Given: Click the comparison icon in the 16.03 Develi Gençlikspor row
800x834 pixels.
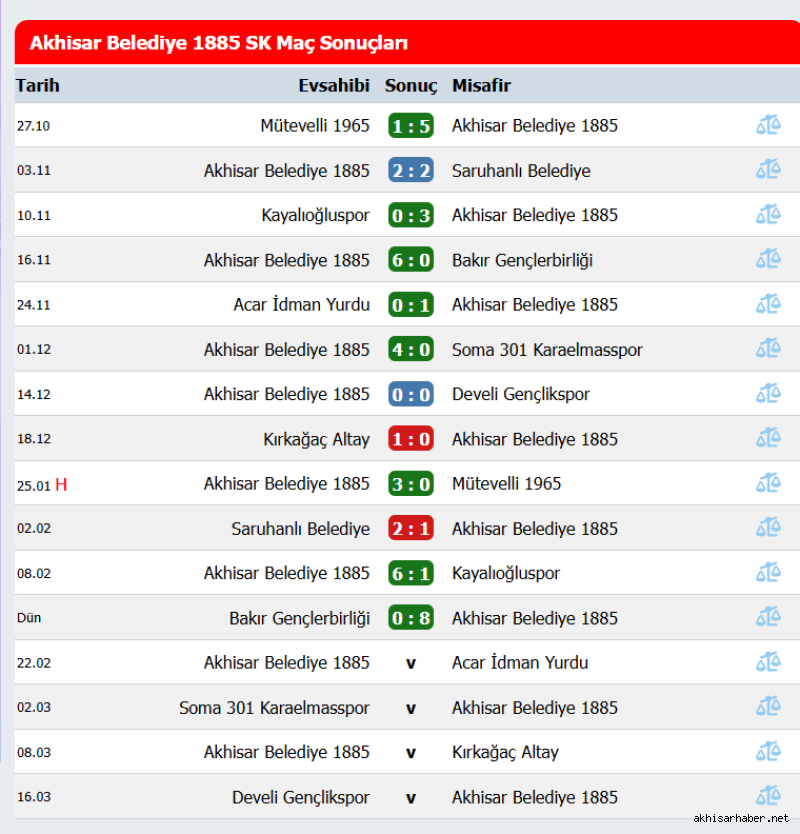Looking at the screenshot, I should (x=768, y=796).
